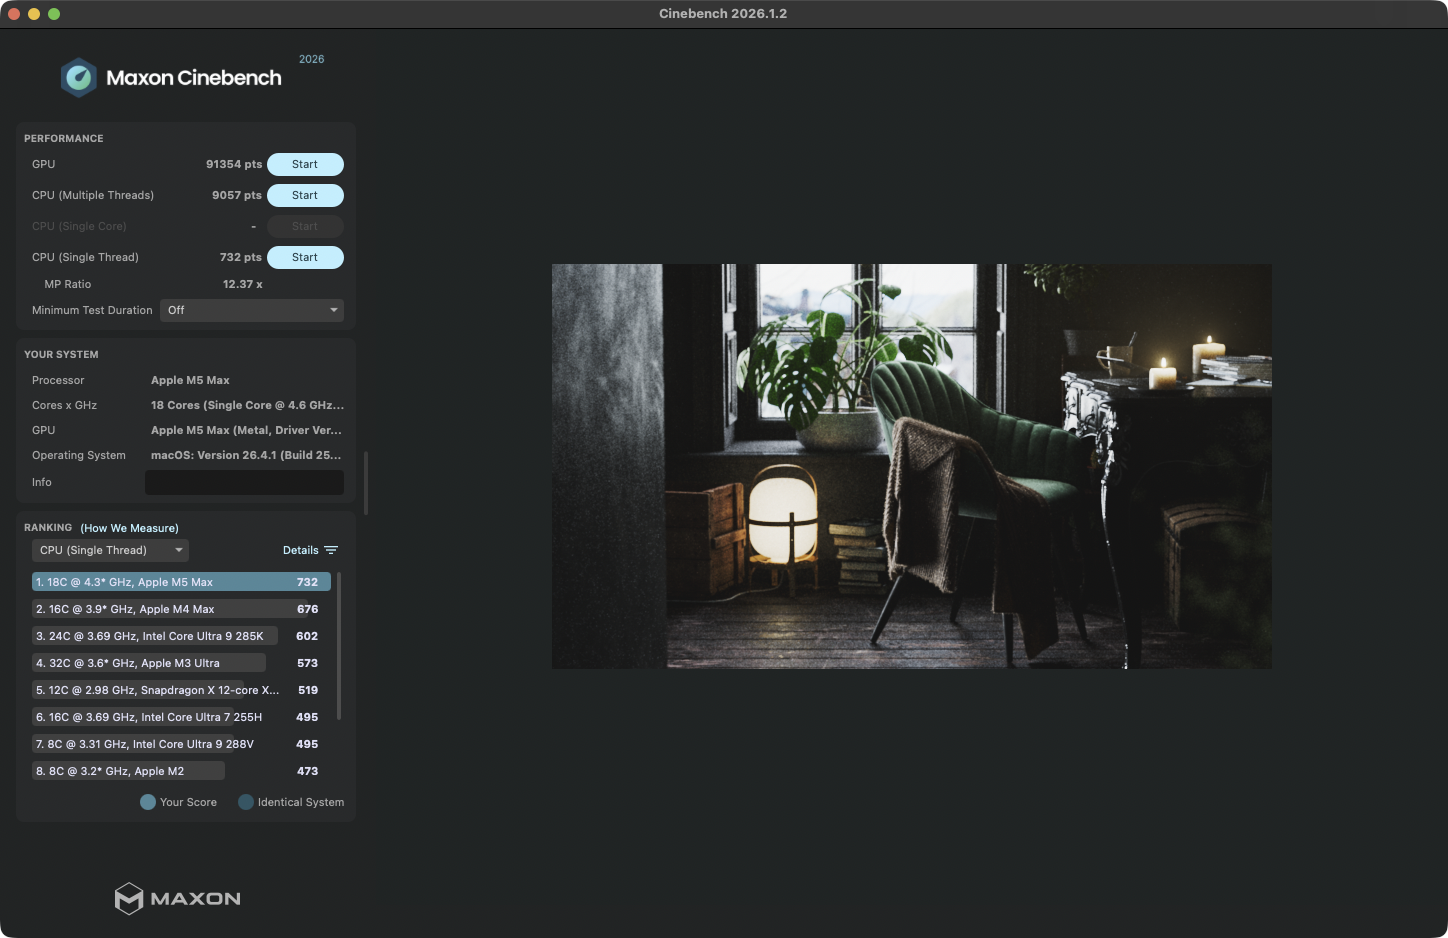Select ranking row Intel Core Ultra 9 288V
The height and width of the screenshot is (938, 1448).
(x=181, y=744)
